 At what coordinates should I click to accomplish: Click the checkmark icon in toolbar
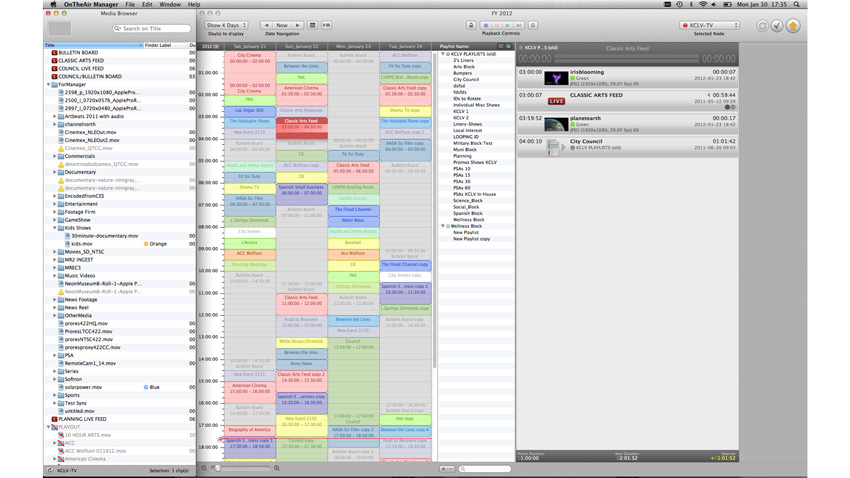[x=777, y=26]
